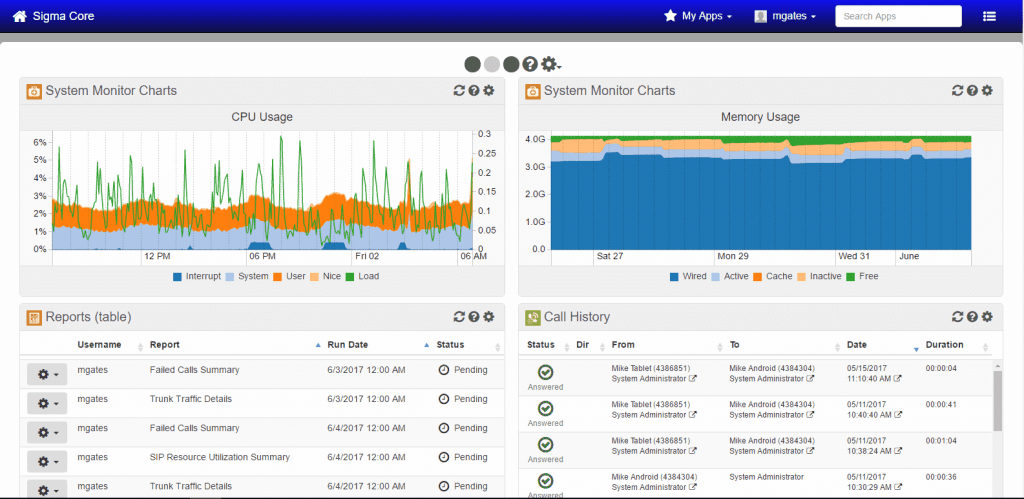Click the Call History vertical scrollbar
The height and width of the screenshot is (499, 1024).
997,401
